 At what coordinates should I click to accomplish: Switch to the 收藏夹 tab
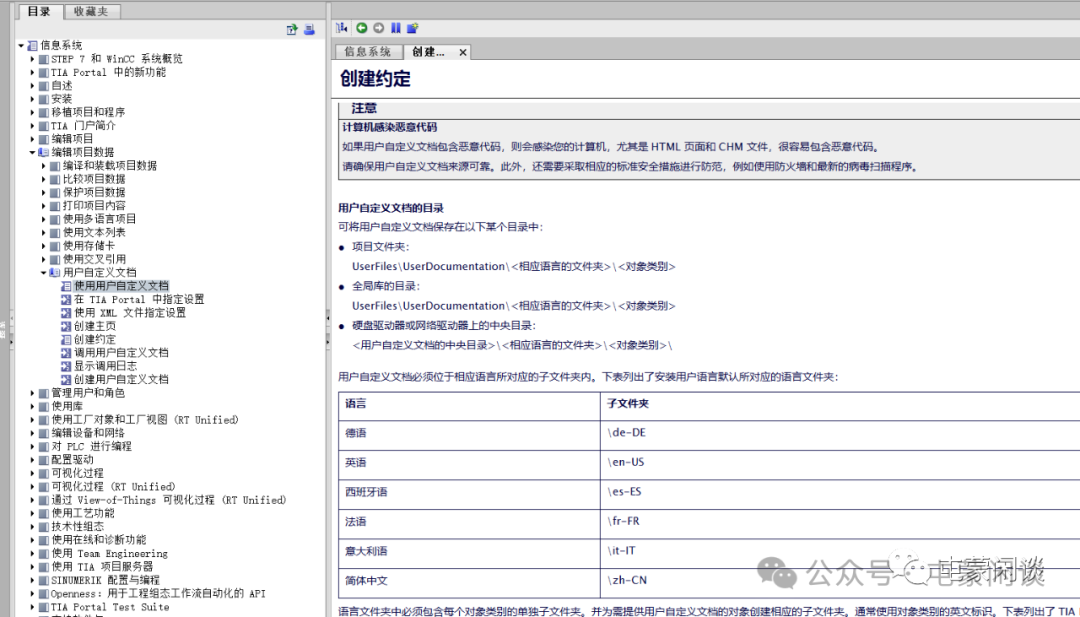pos(91,11)
